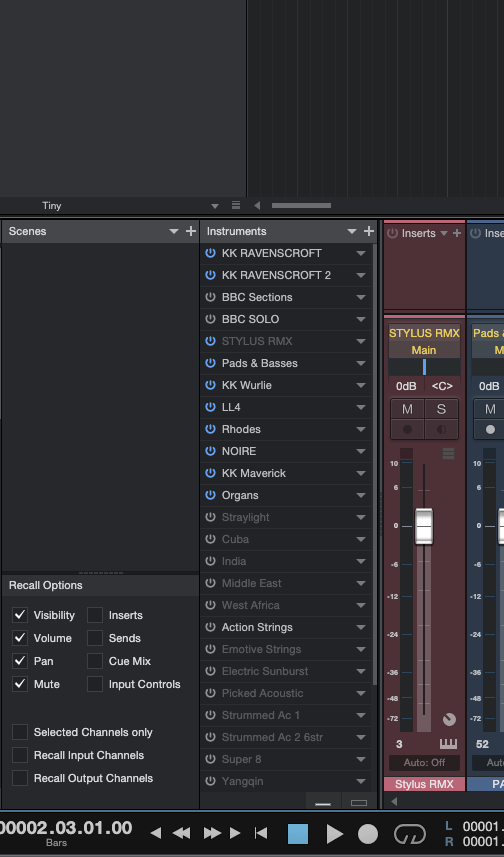Enable the Input Controls recall checkbox
The width and height of the screenshot is (504, 857).
point(95,684)
